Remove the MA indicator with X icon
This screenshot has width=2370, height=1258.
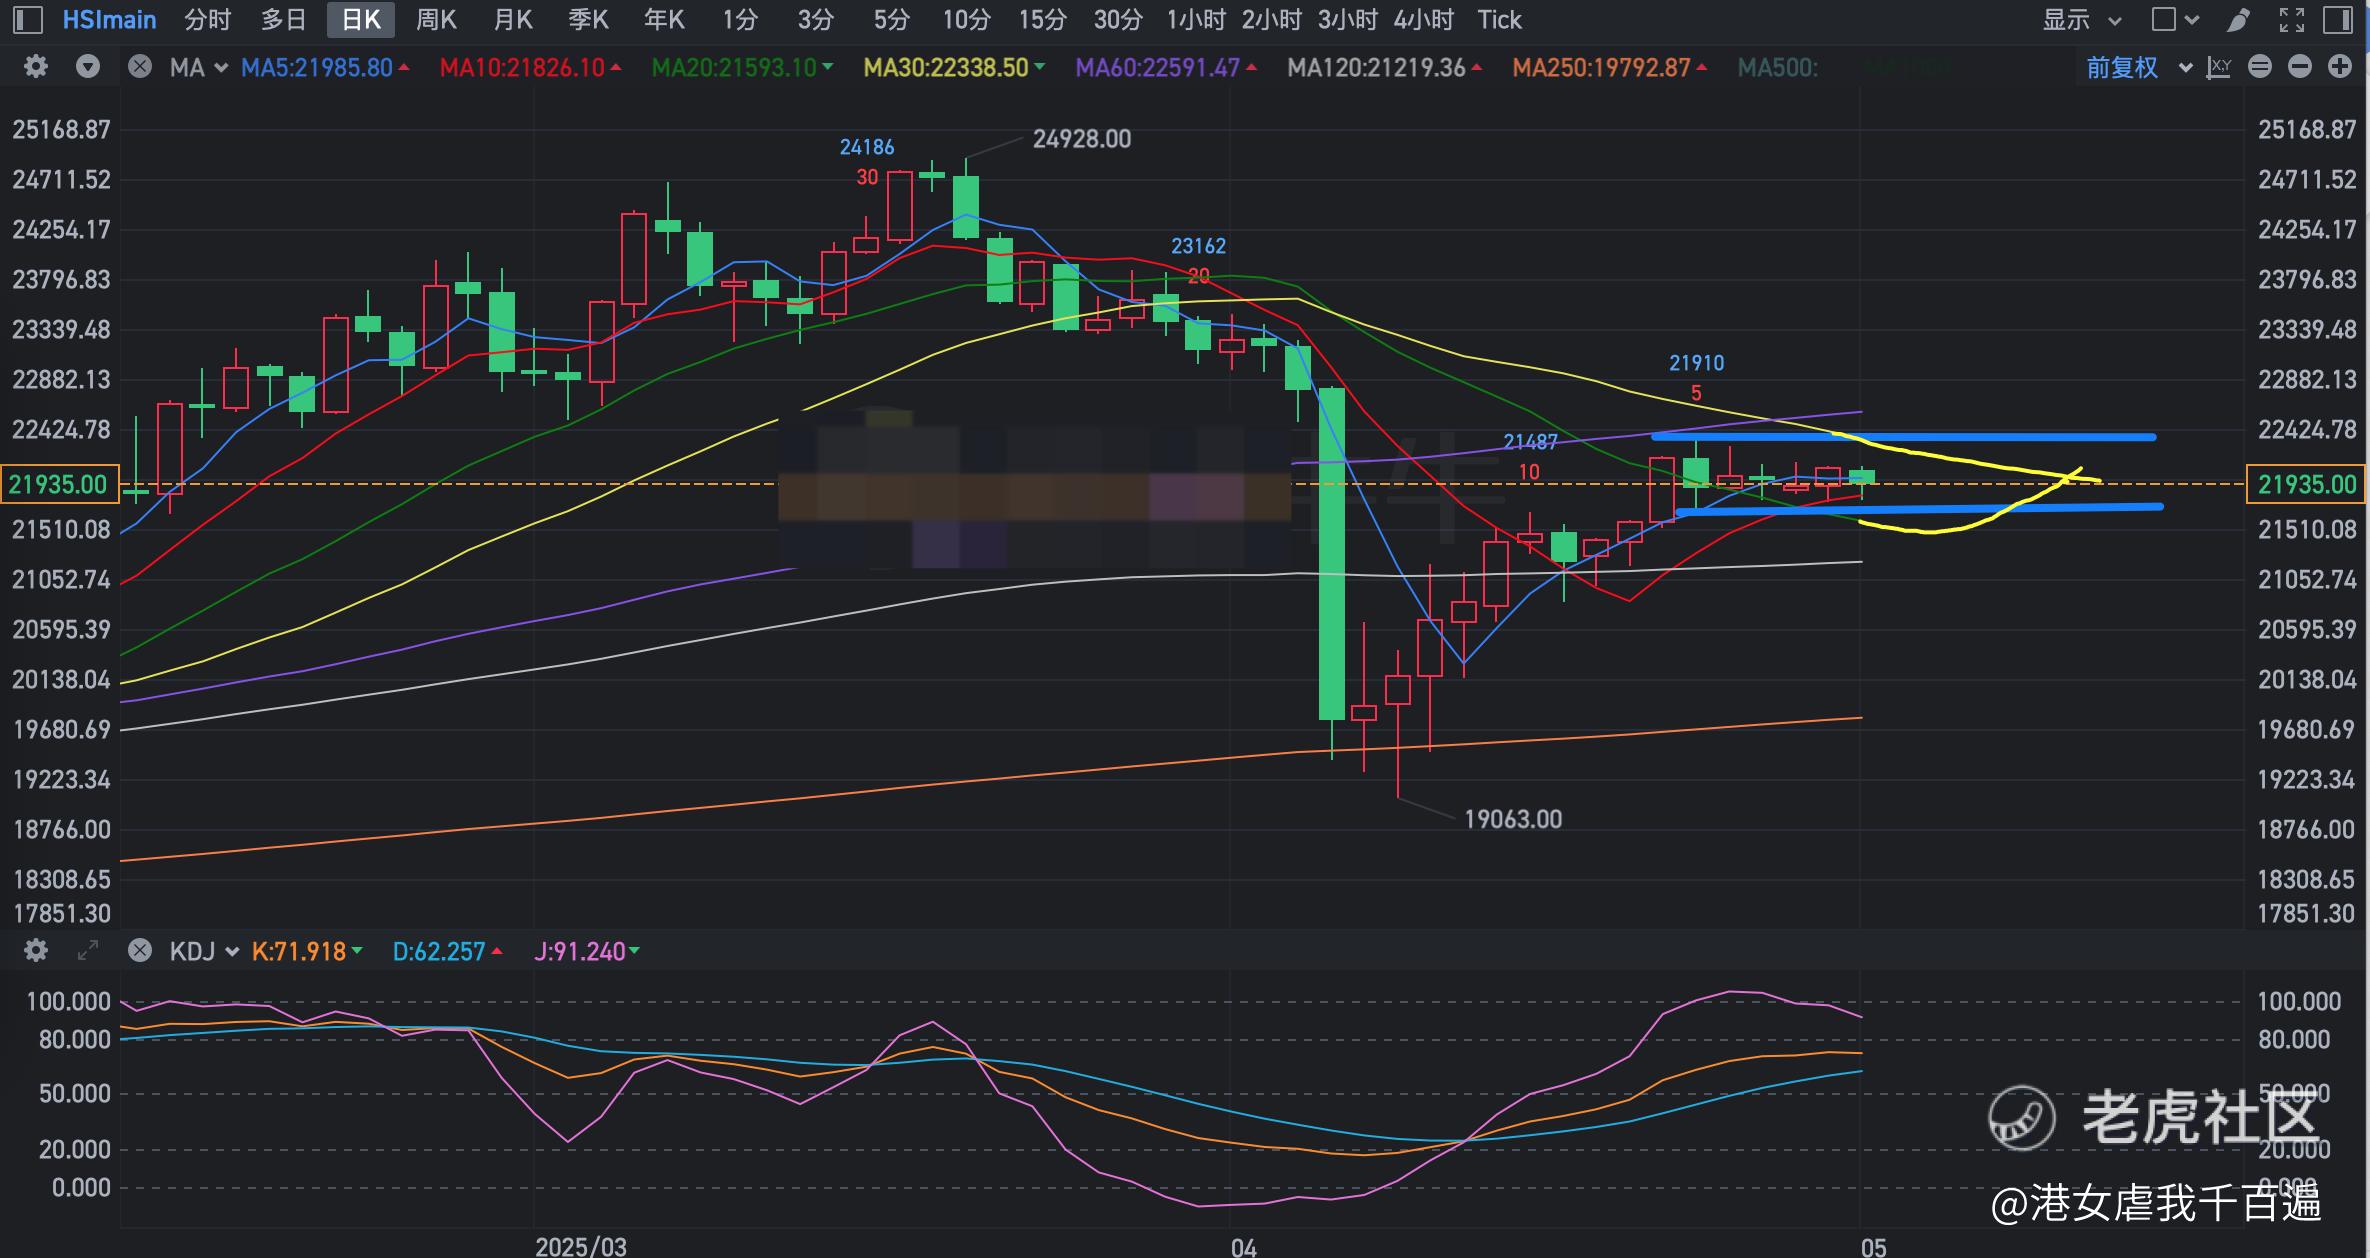[x=140, y=67]
